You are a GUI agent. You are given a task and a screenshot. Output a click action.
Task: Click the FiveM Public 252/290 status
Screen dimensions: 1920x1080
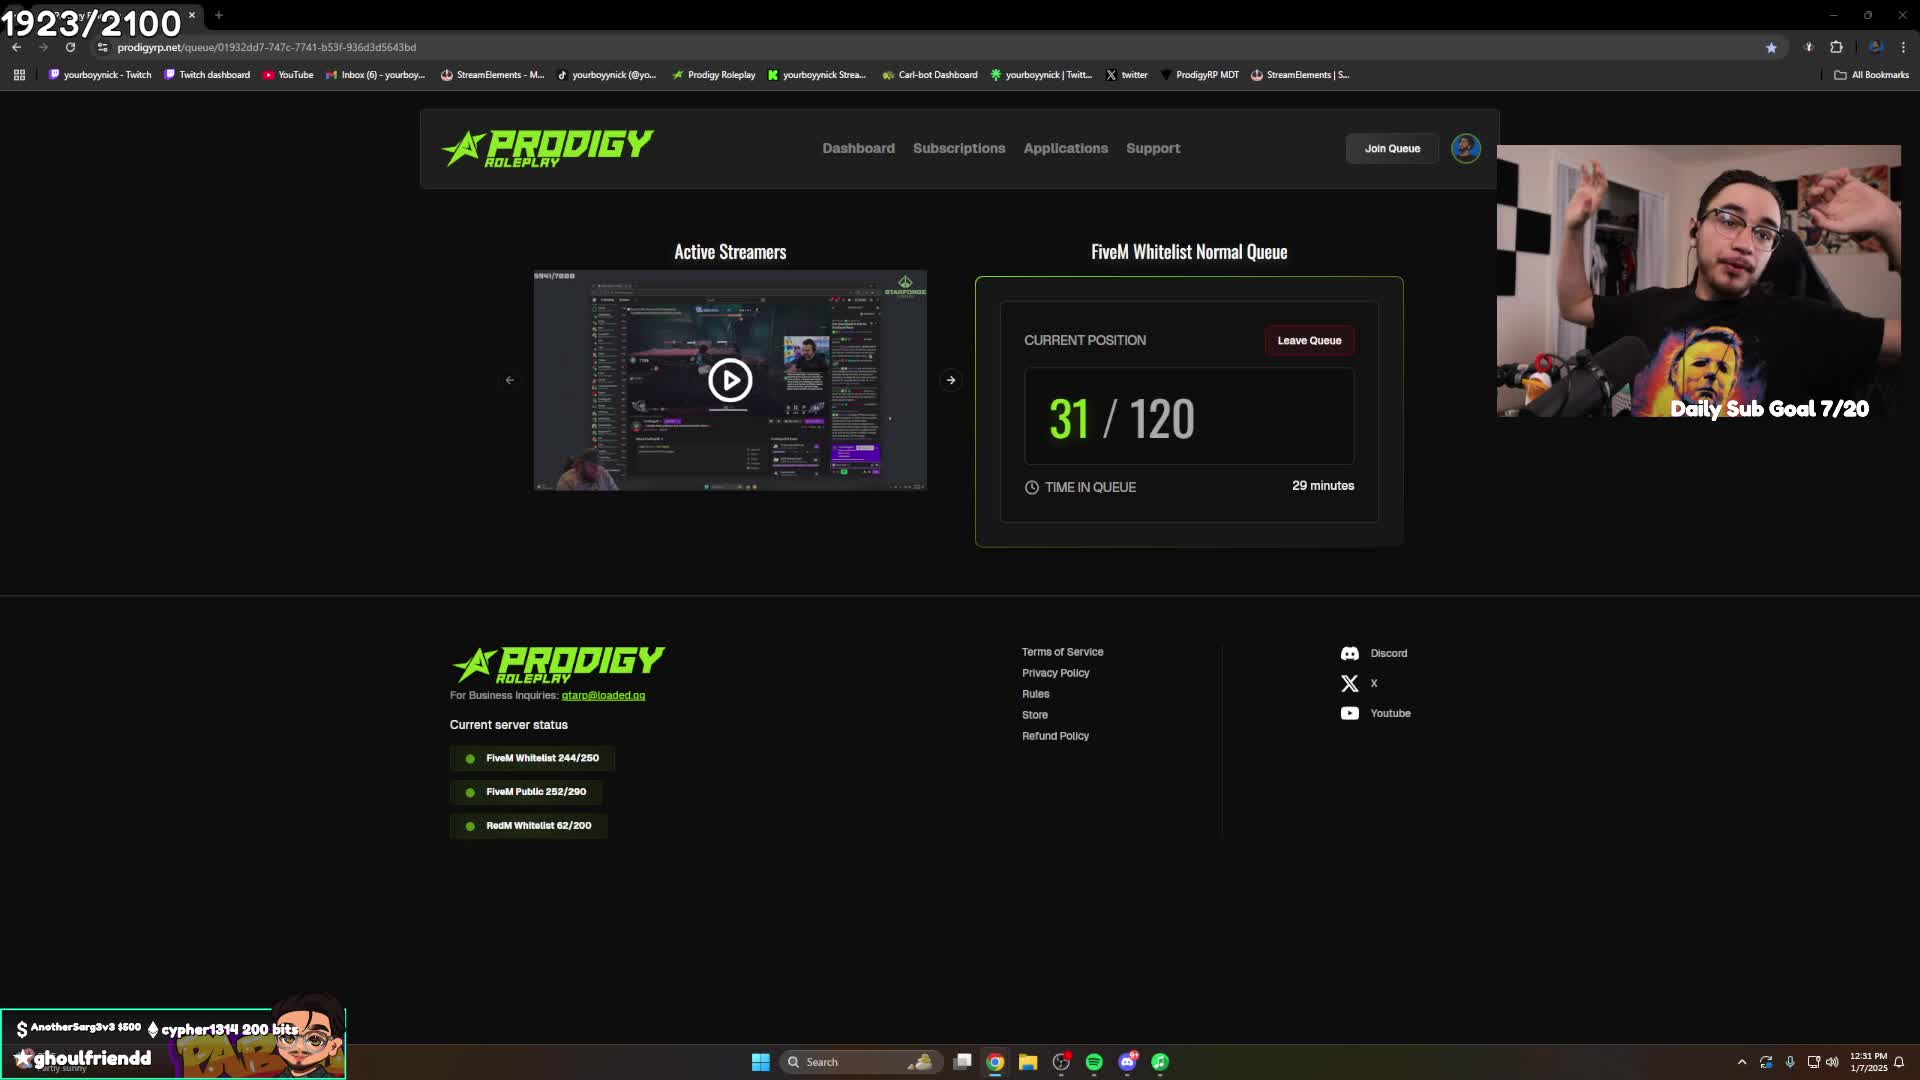(526, 791)
